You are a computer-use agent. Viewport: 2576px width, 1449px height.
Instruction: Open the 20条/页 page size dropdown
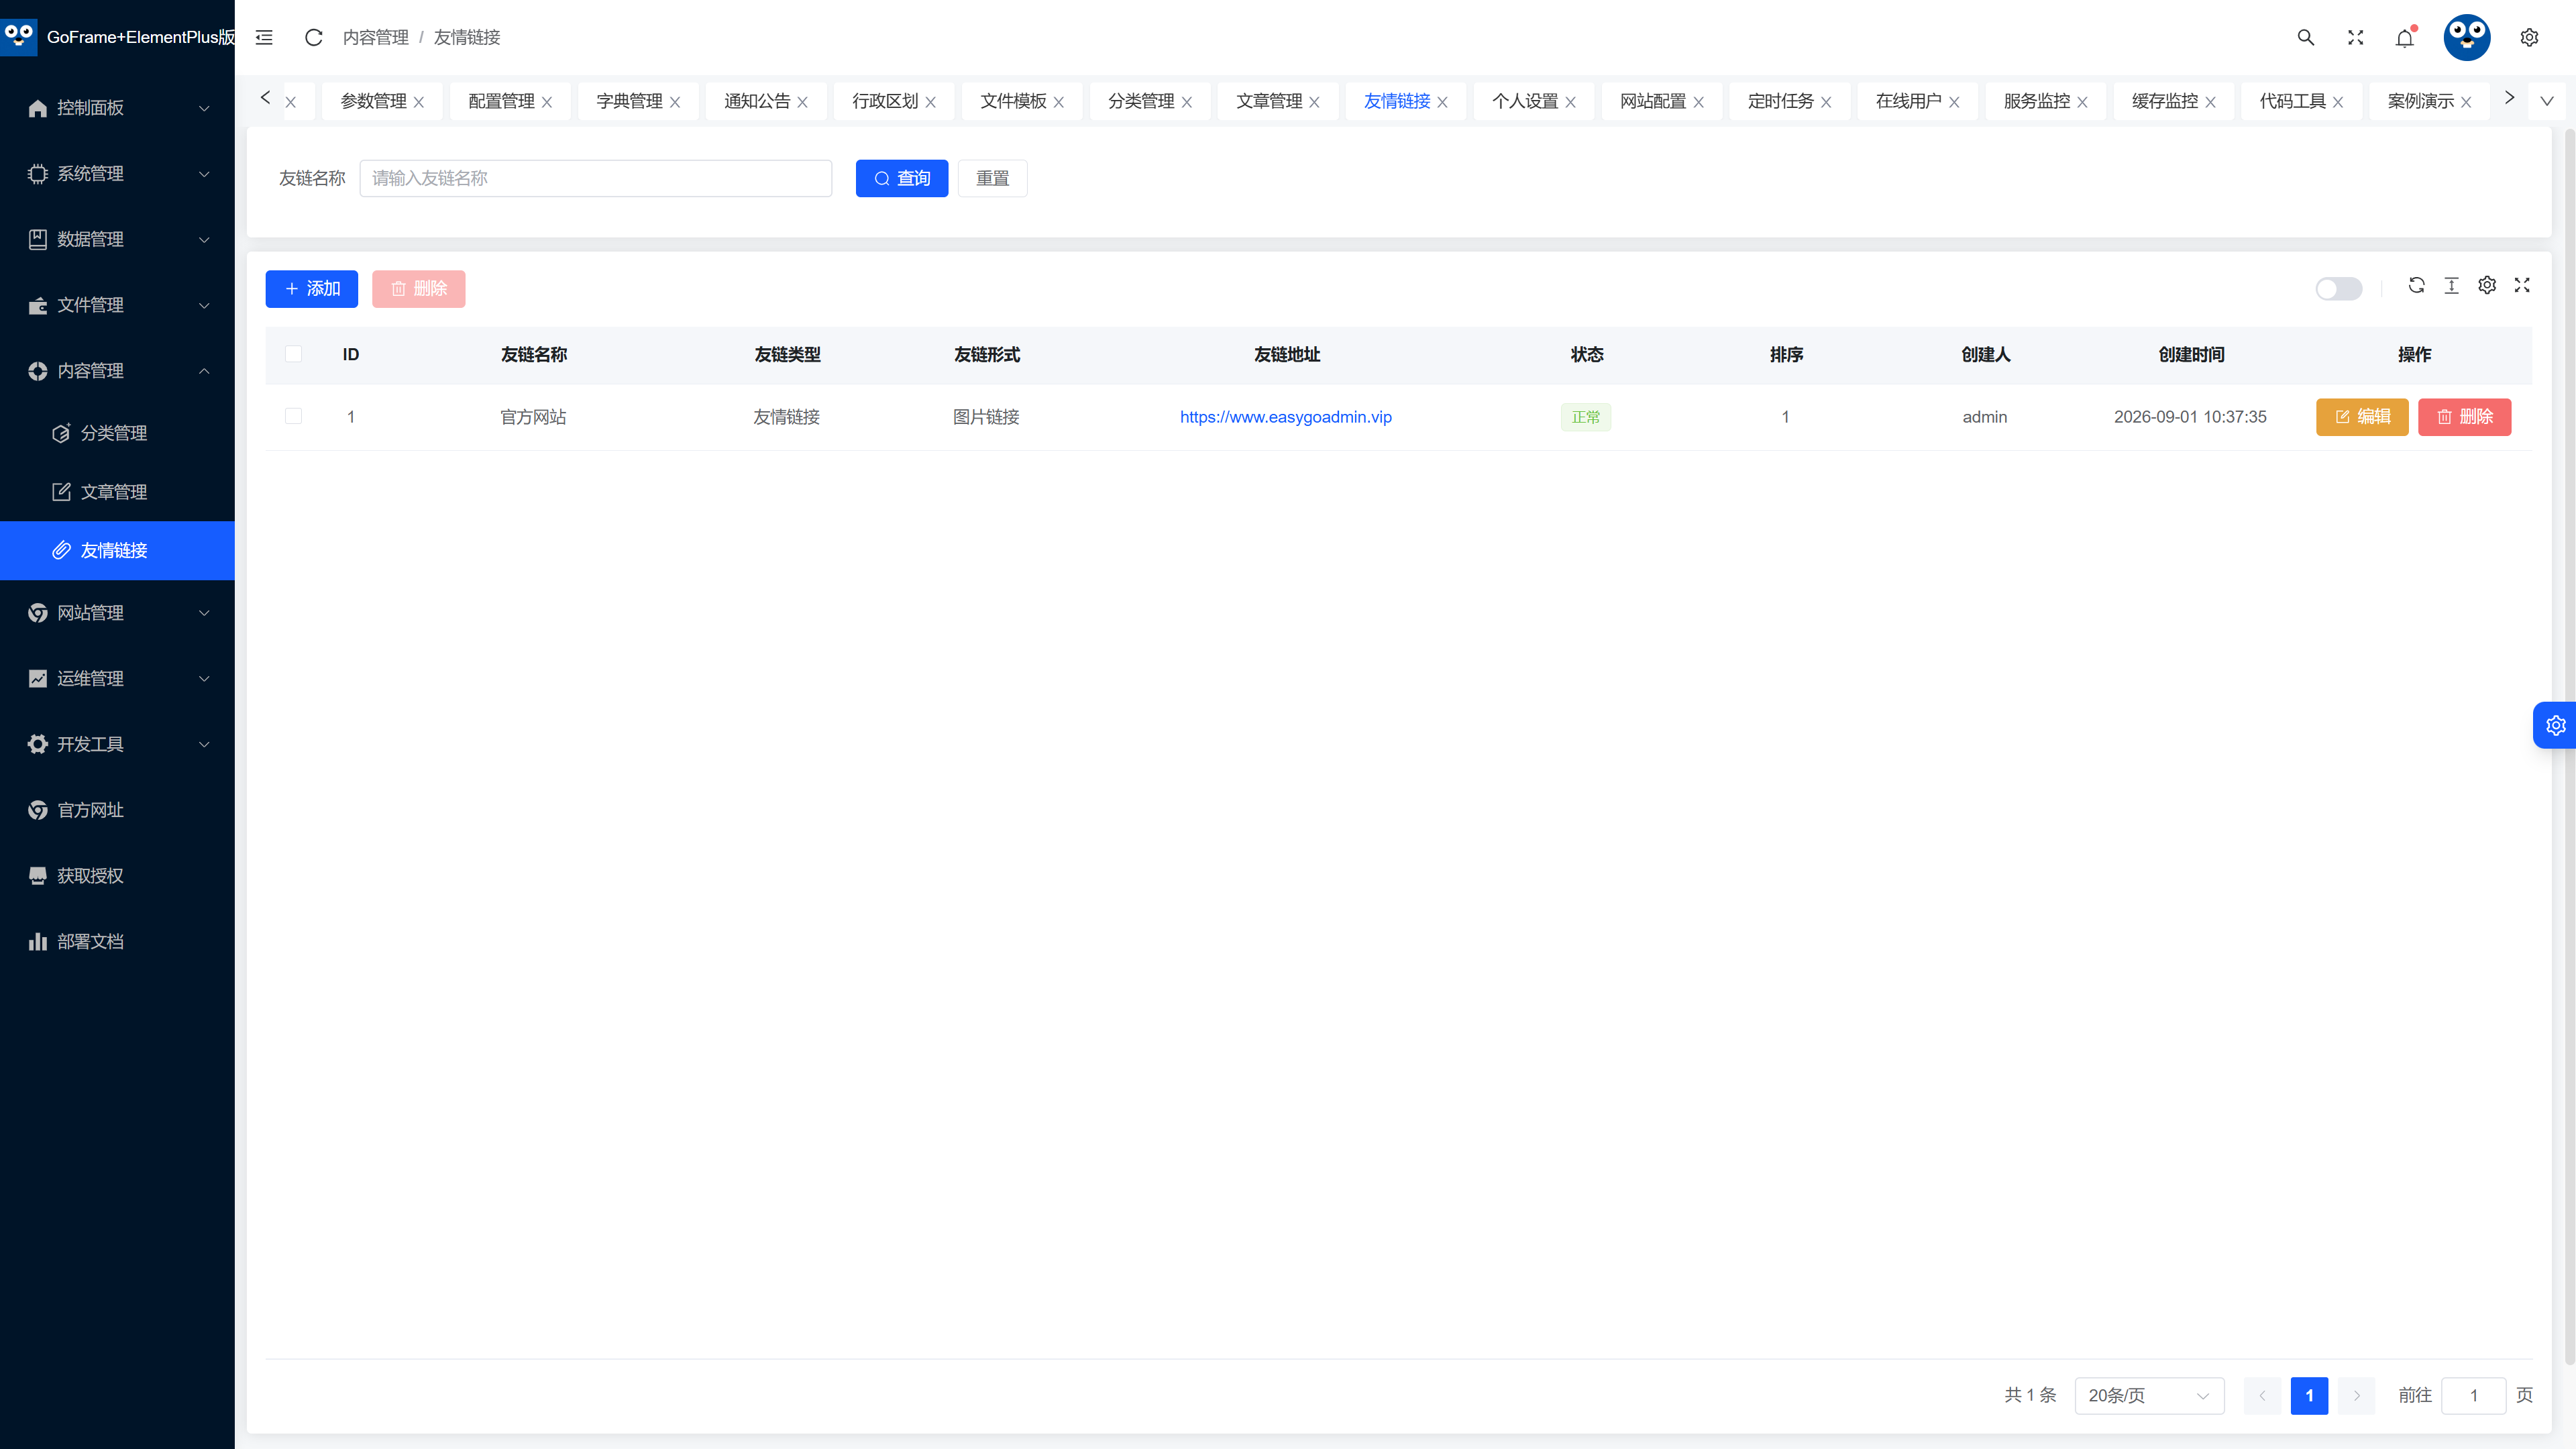[x=2149, y=1395]
